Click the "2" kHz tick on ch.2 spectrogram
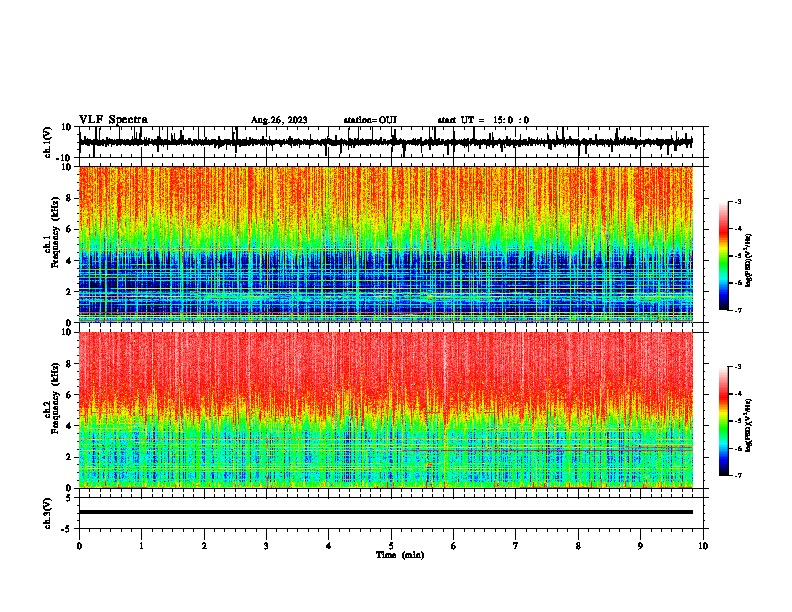Image resolution: width=792 pixels, height=612 pixels. (69, 457)
